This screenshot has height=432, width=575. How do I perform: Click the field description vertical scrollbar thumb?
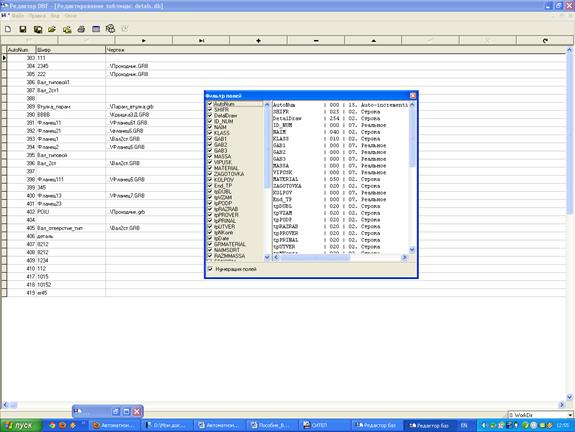pos(412,138)
